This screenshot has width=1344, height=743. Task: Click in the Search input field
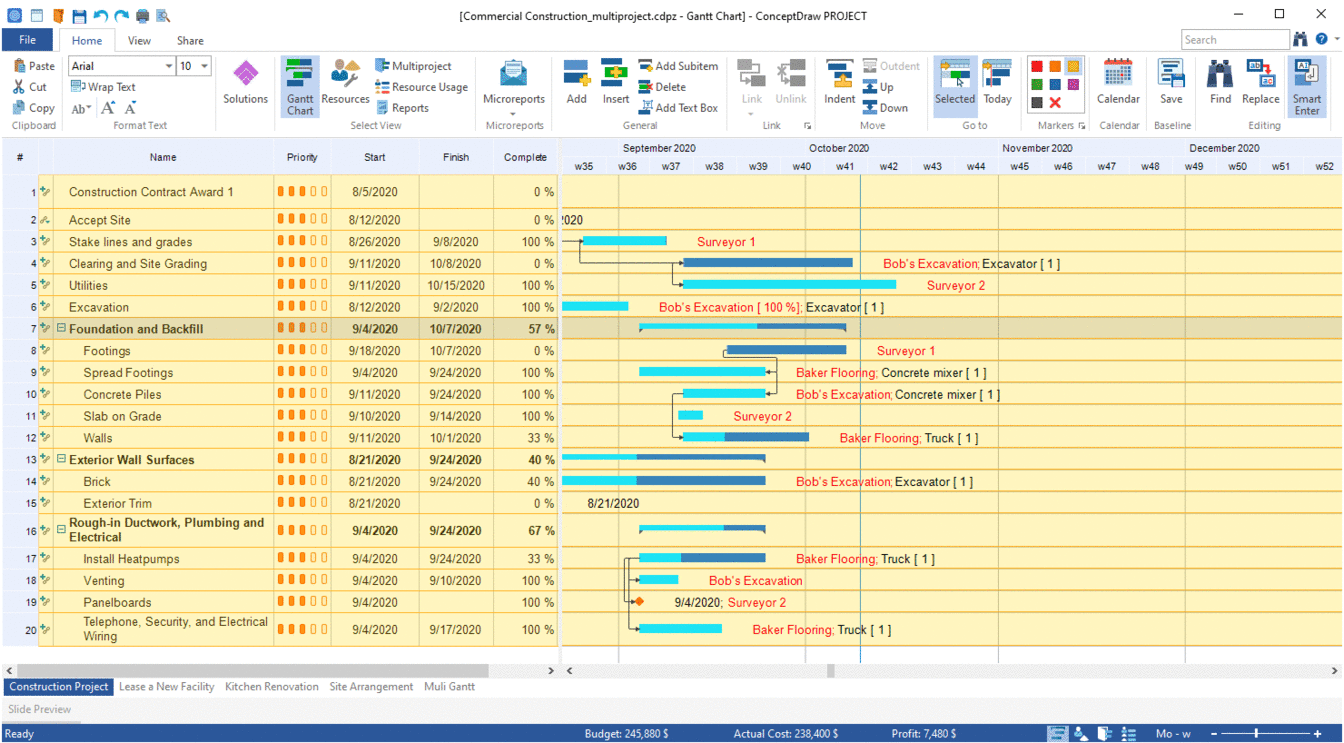click(1234, 40)
